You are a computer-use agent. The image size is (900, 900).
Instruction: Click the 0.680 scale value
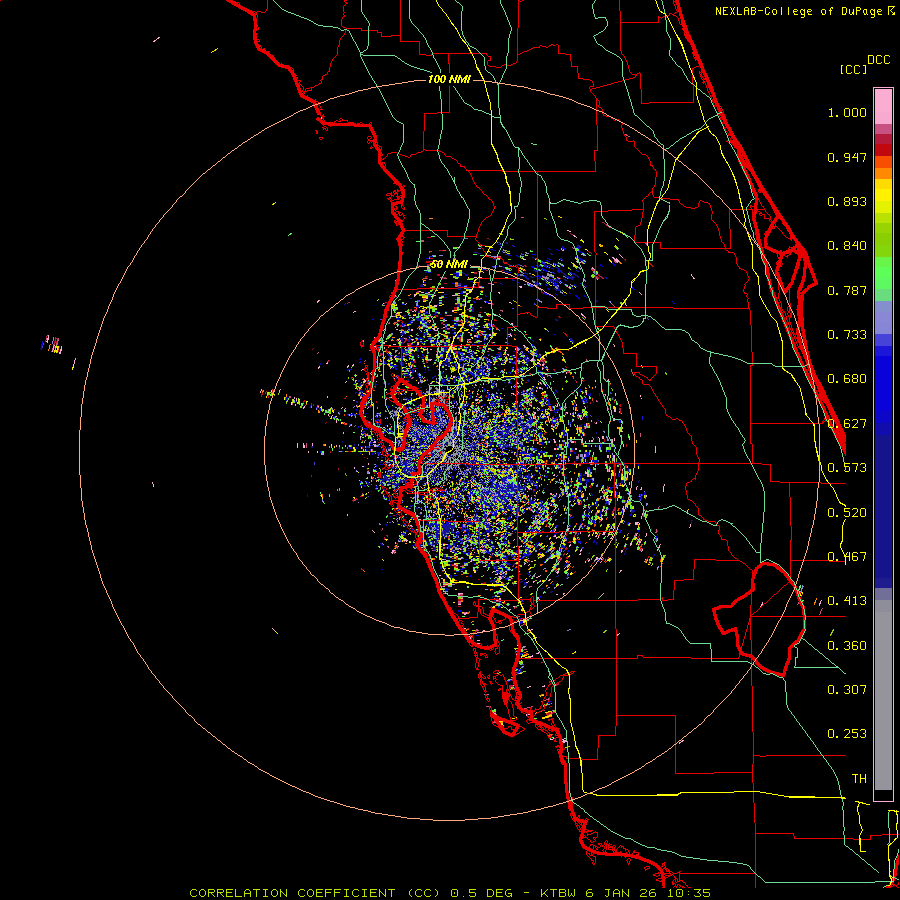point(847,379)
